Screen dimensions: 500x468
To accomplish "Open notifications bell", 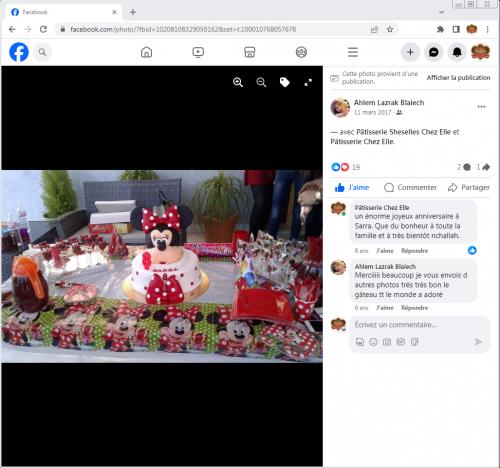I will [x=457, y=52].
